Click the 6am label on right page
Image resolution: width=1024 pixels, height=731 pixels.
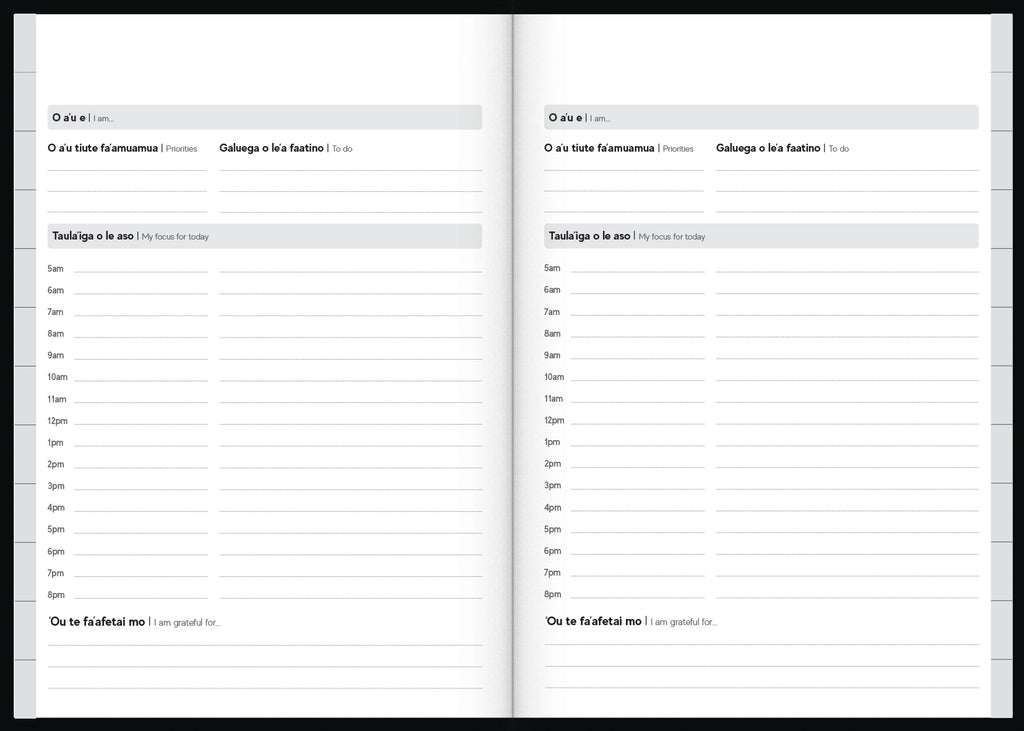click(x=552, y=290)
